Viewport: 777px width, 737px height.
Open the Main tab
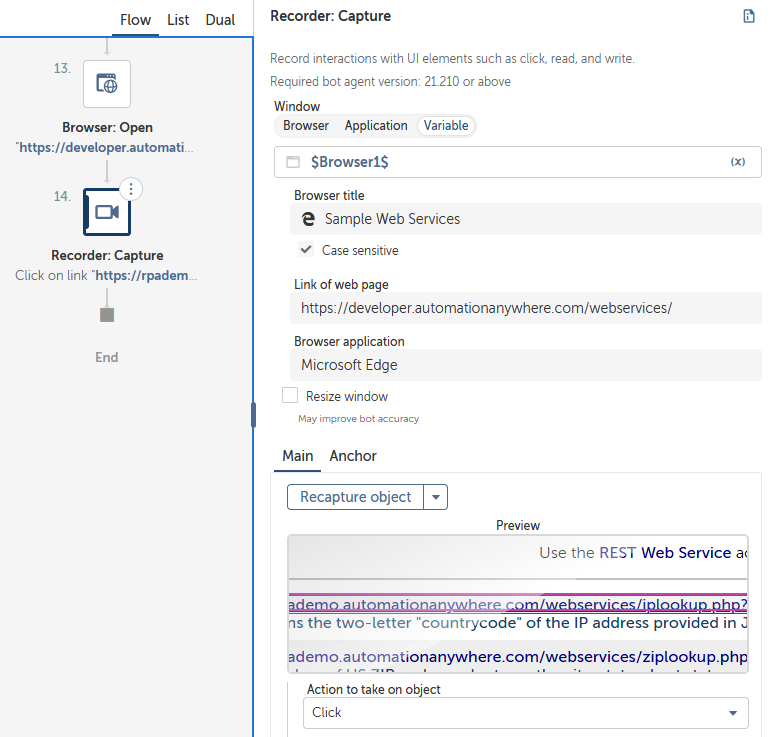tap(297, 456)
